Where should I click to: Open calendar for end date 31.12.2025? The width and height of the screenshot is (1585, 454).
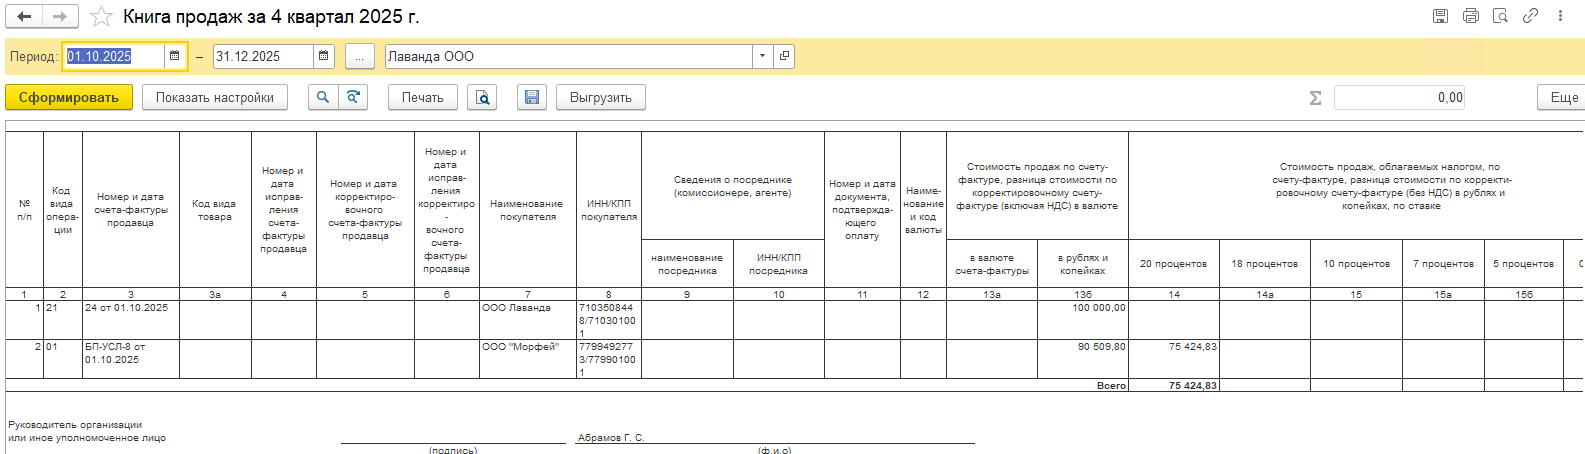[x=323, y=56]
